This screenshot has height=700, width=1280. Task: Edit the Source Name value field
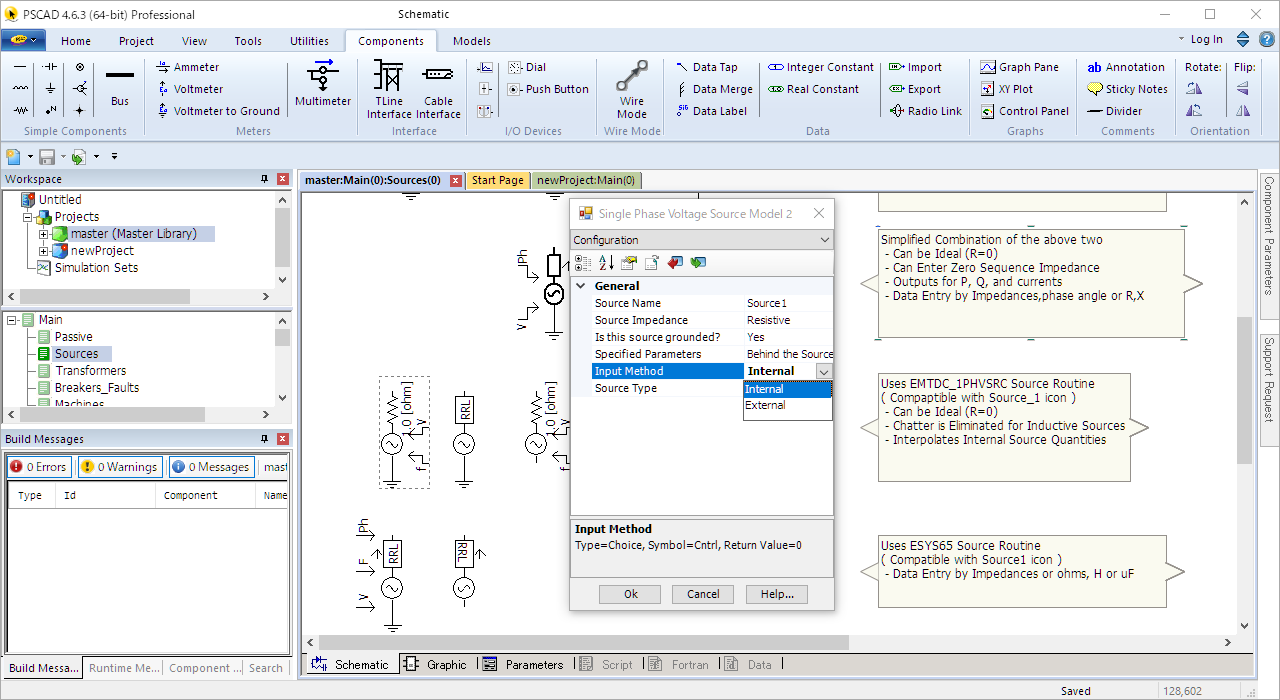coord(788,303)
